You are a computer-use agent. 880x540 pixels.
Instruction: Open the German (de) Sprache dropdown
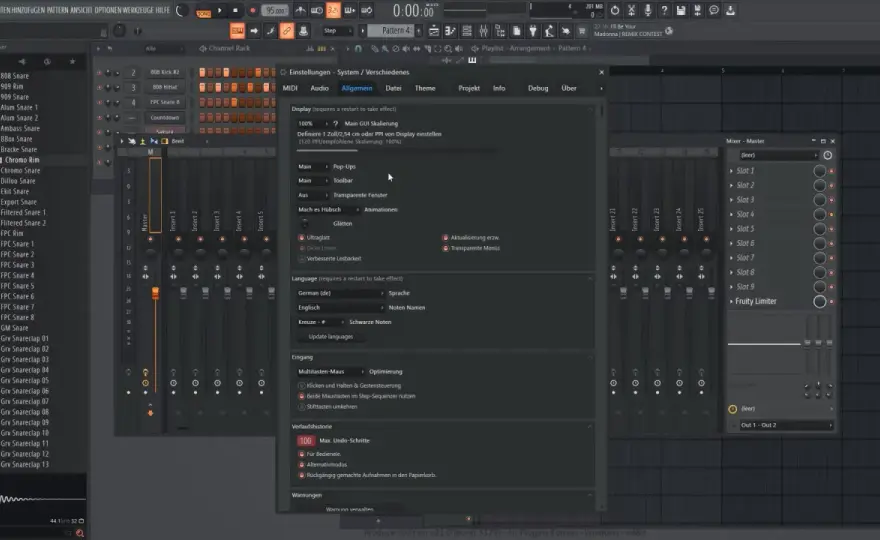point(341,293)
